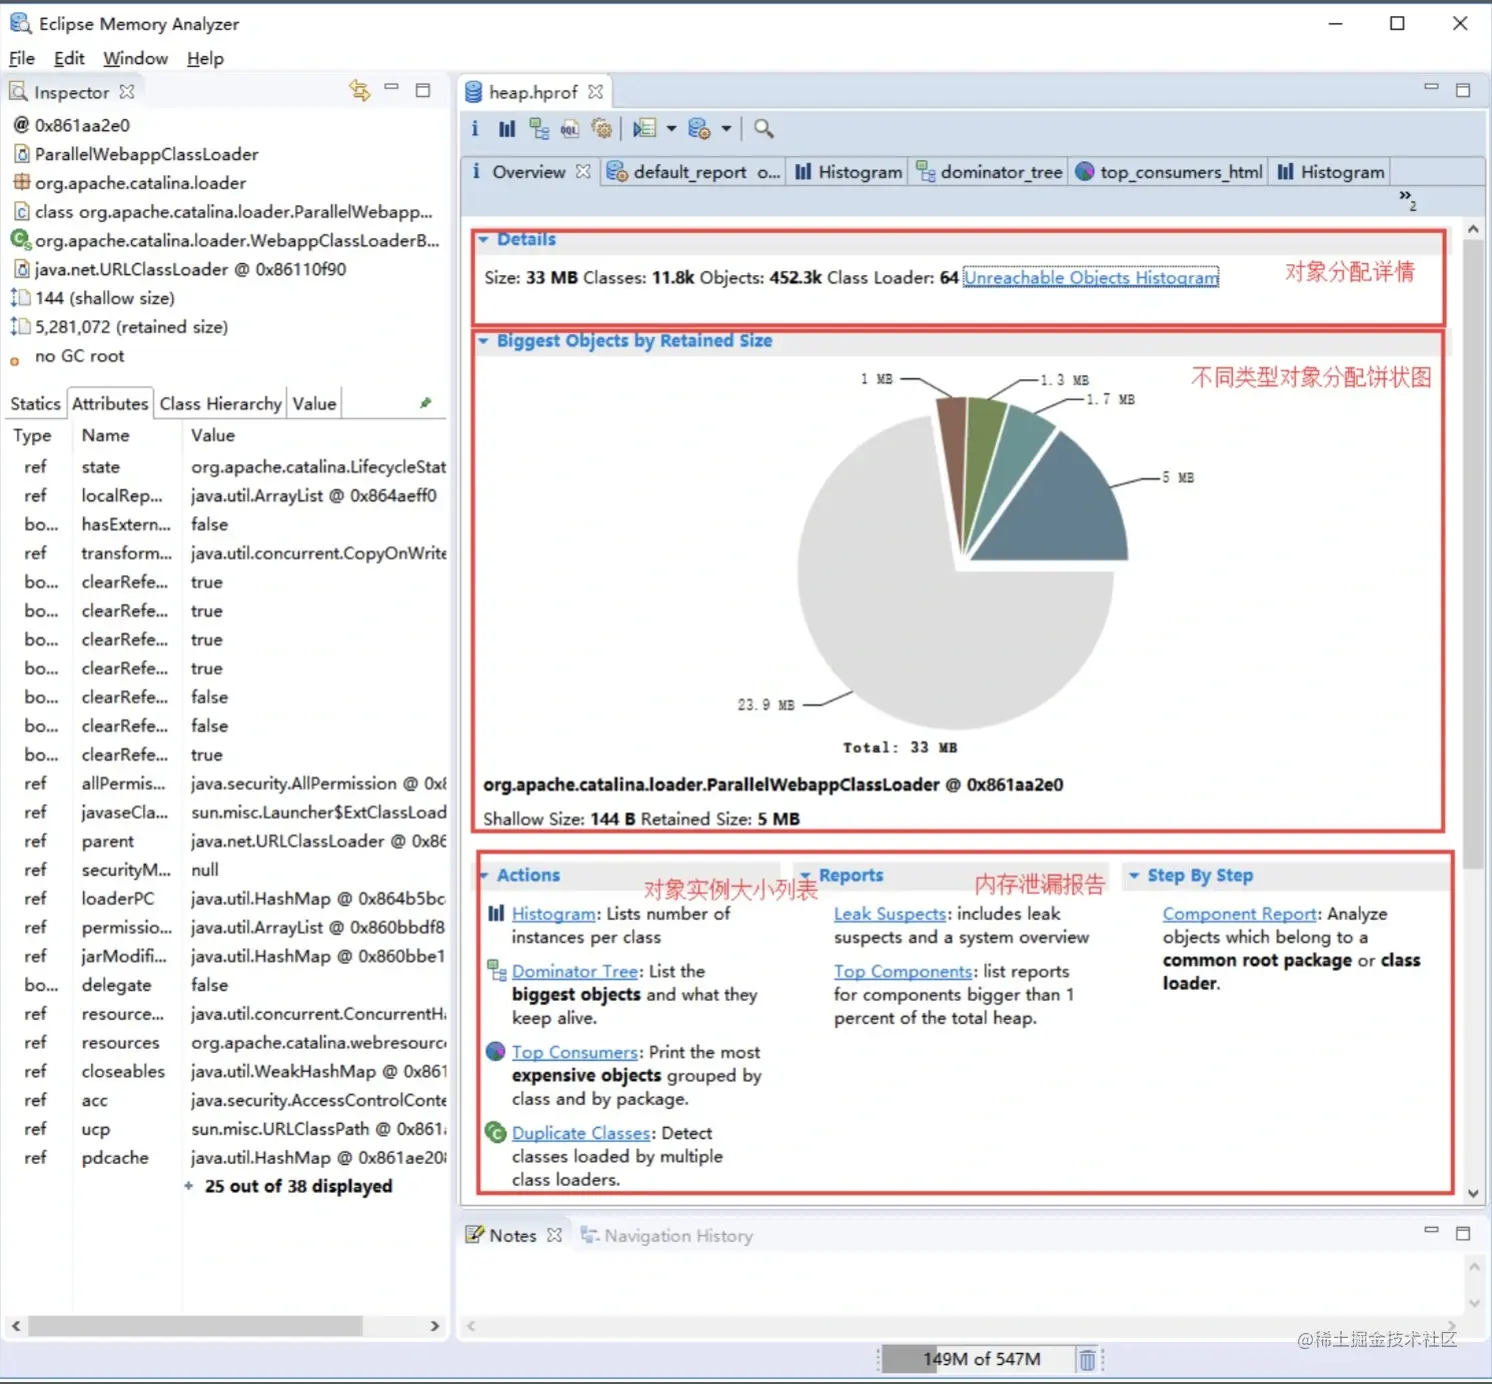Switch to the Value tab in Inspector
Image resolution: width=1492 pixels, height=1384 pixels.
tap(314, 403)
